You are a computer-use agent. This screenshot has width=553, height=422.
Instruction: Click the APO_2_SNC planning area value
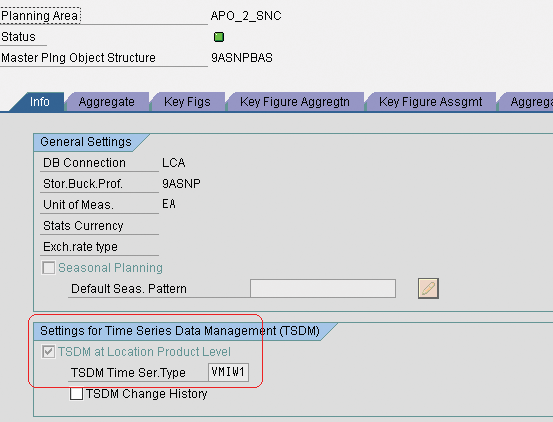(246, 16)
